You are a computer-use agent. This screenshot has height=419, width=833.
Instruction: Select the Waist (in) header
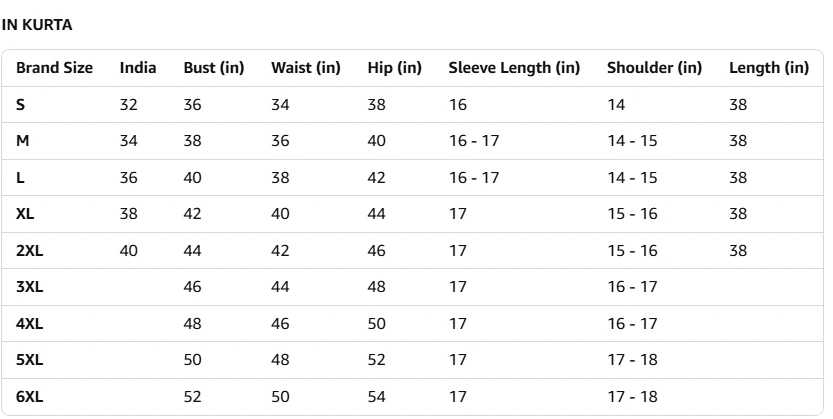pyautogui.click(x=305, y=68)
